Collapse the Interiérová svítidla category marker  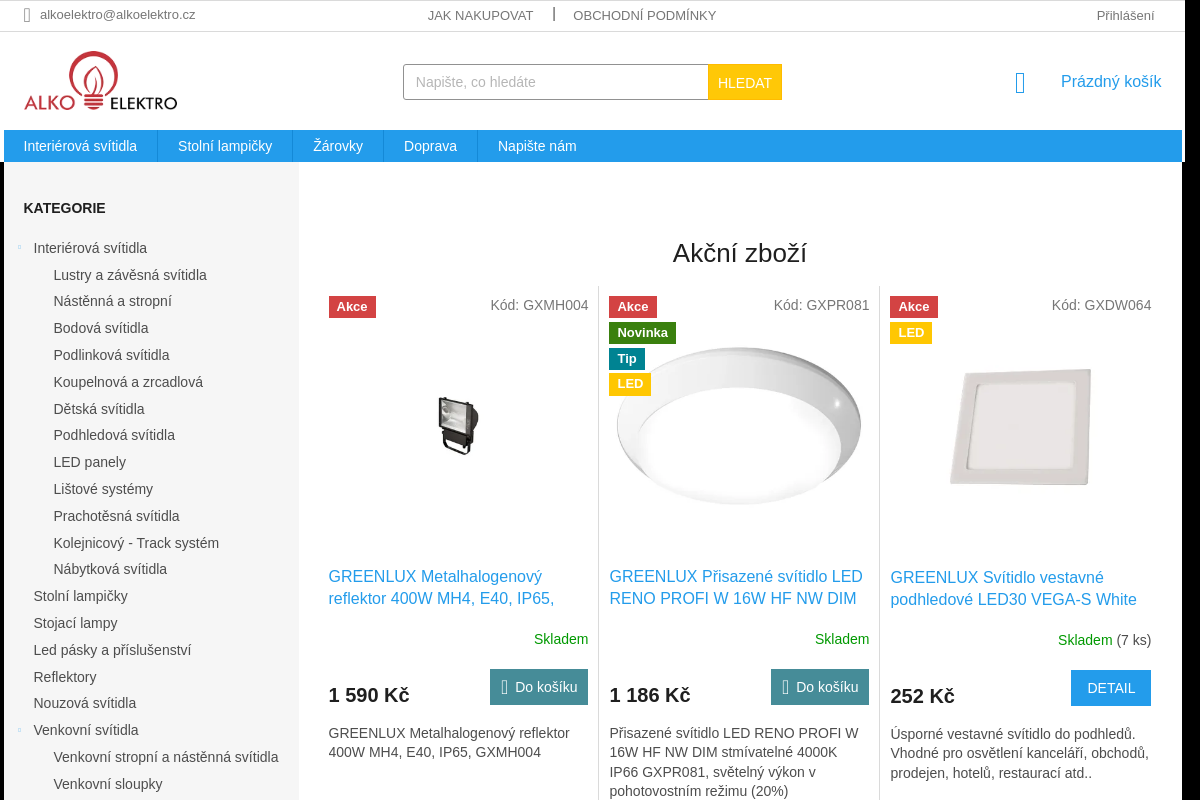tap(19, 247)
